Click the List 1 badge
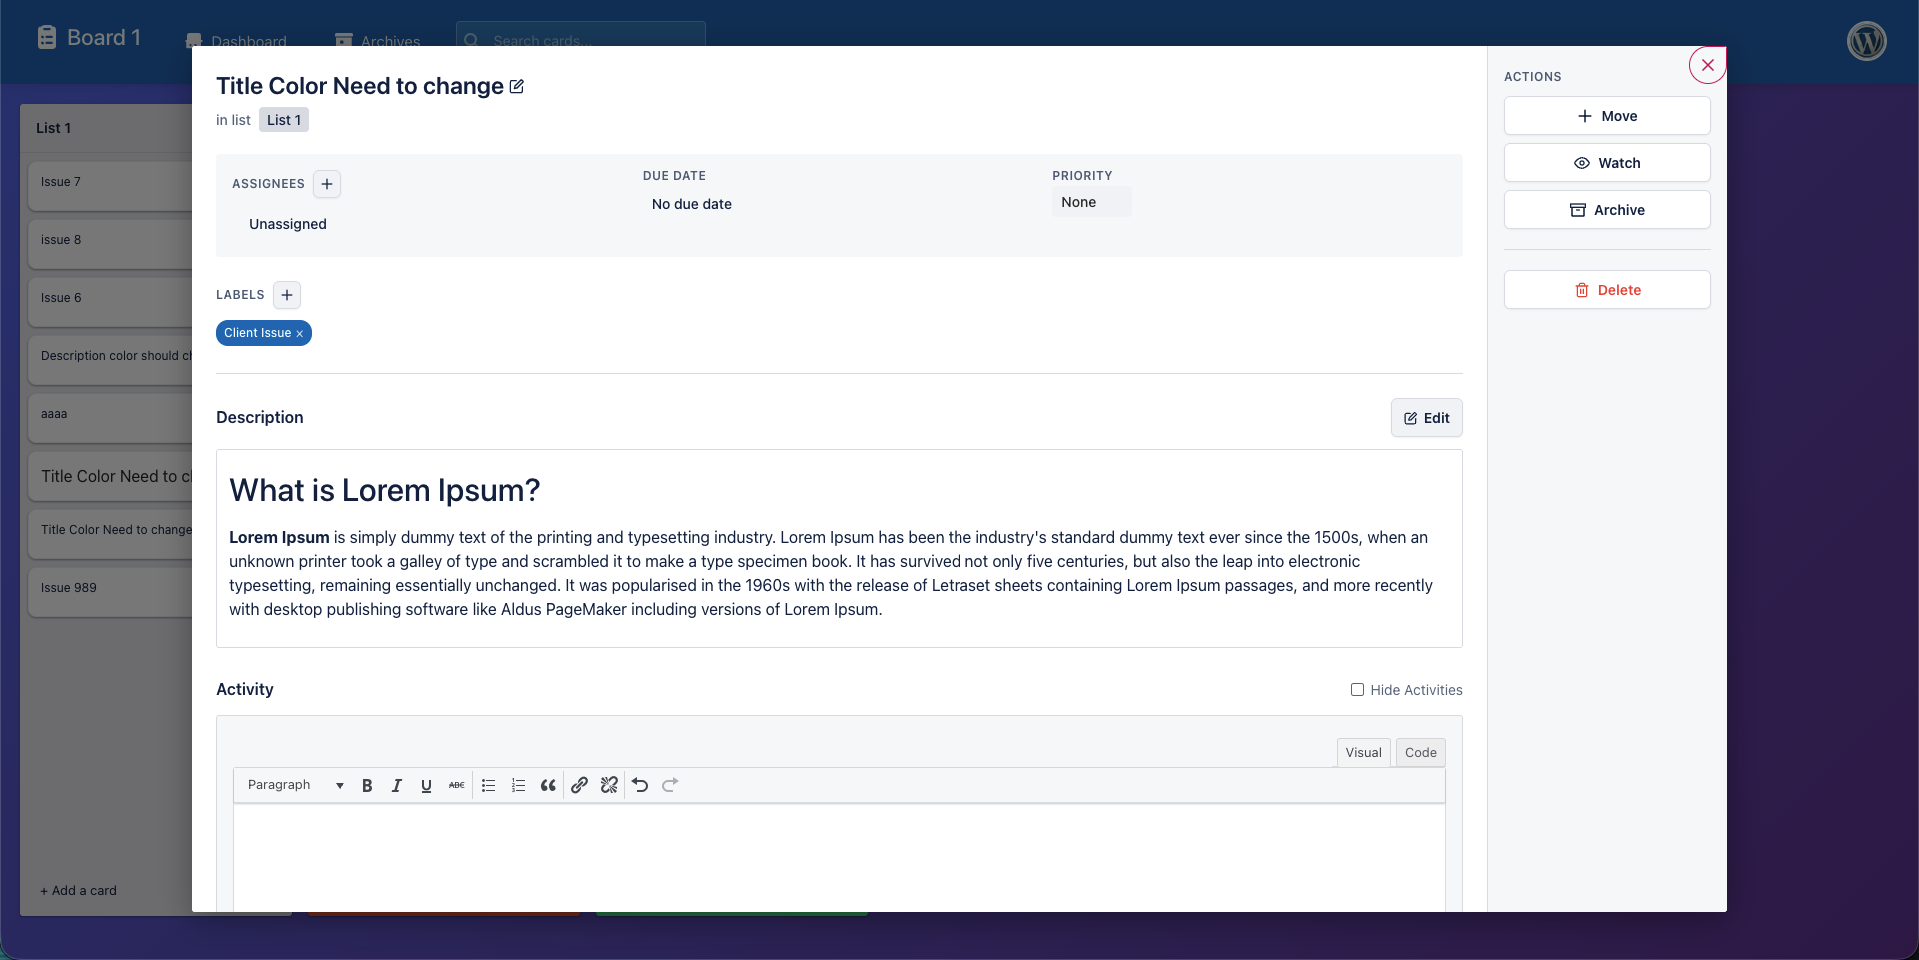Viewport: 1919px width, 960px height. pyautogui.click(x=284, y=120)
